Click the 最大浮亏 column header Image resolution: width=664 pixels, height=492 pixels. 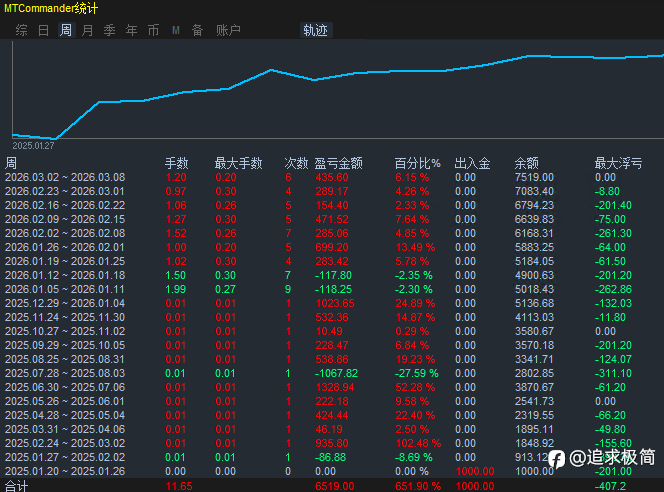coord(618,163)
